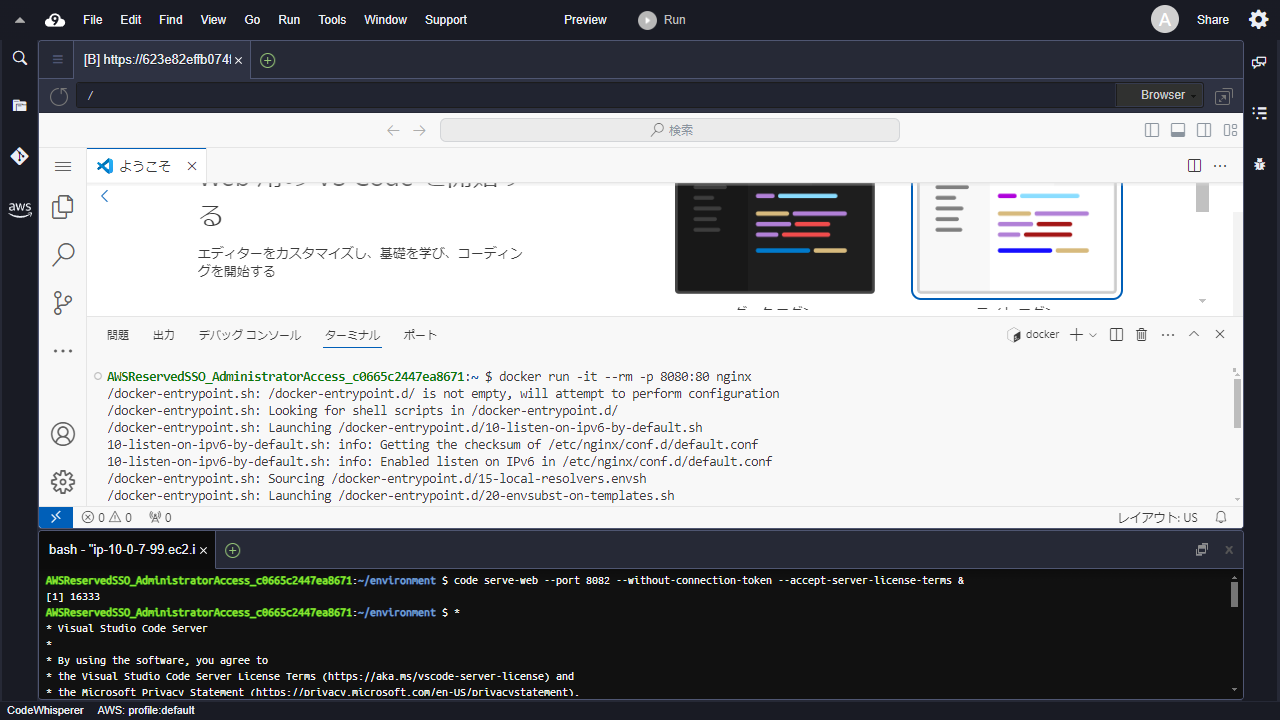Click the VS Code 検索 command search box
This screenshot has height=720, width=1280.
pyautogui.click(x=670, y=130)
